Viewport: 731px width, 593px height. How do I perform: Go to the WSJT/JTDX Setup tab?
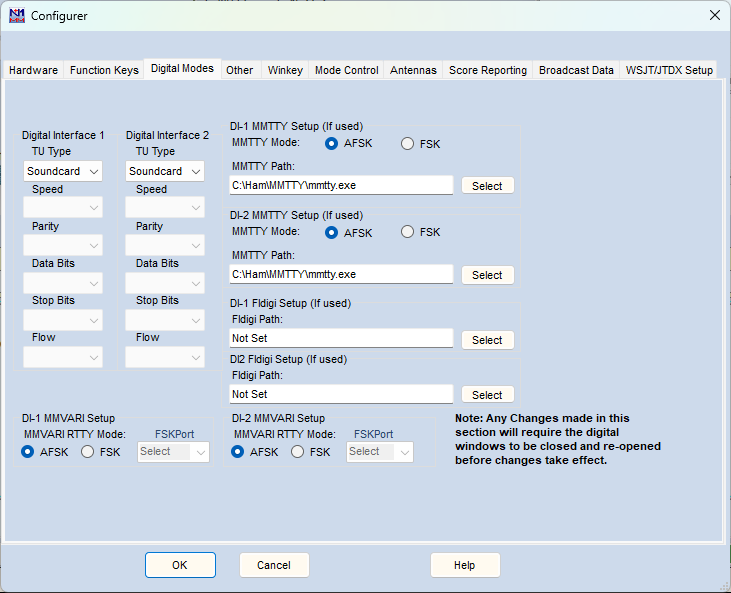coord(669,70)
